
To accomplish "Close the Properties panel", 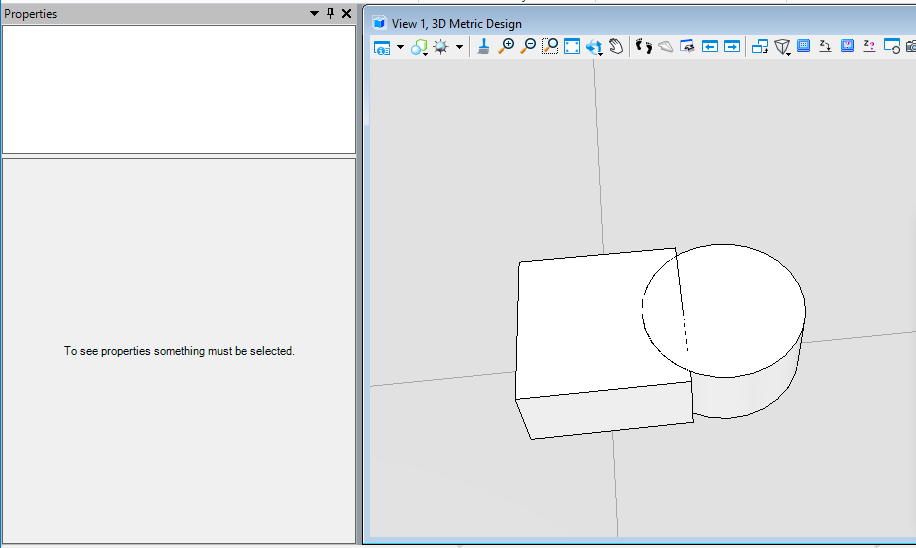I will [346, 13].
